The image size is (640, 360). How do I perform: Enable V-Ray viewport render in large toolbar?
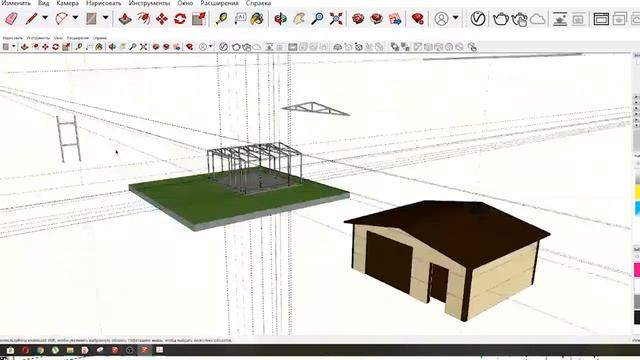pos(560,19)
